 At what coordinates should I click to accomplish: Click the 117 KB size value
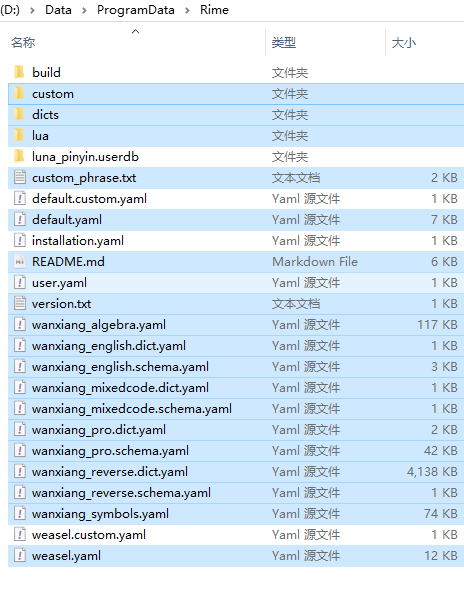pos(437,325)
